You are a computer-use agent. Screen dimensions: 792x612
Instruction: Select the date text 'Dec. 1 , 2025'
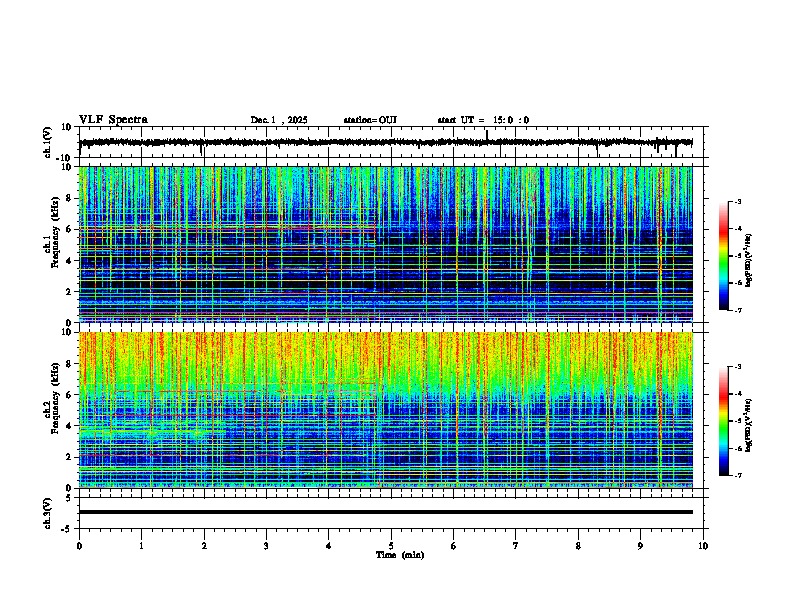coord(279,120)
